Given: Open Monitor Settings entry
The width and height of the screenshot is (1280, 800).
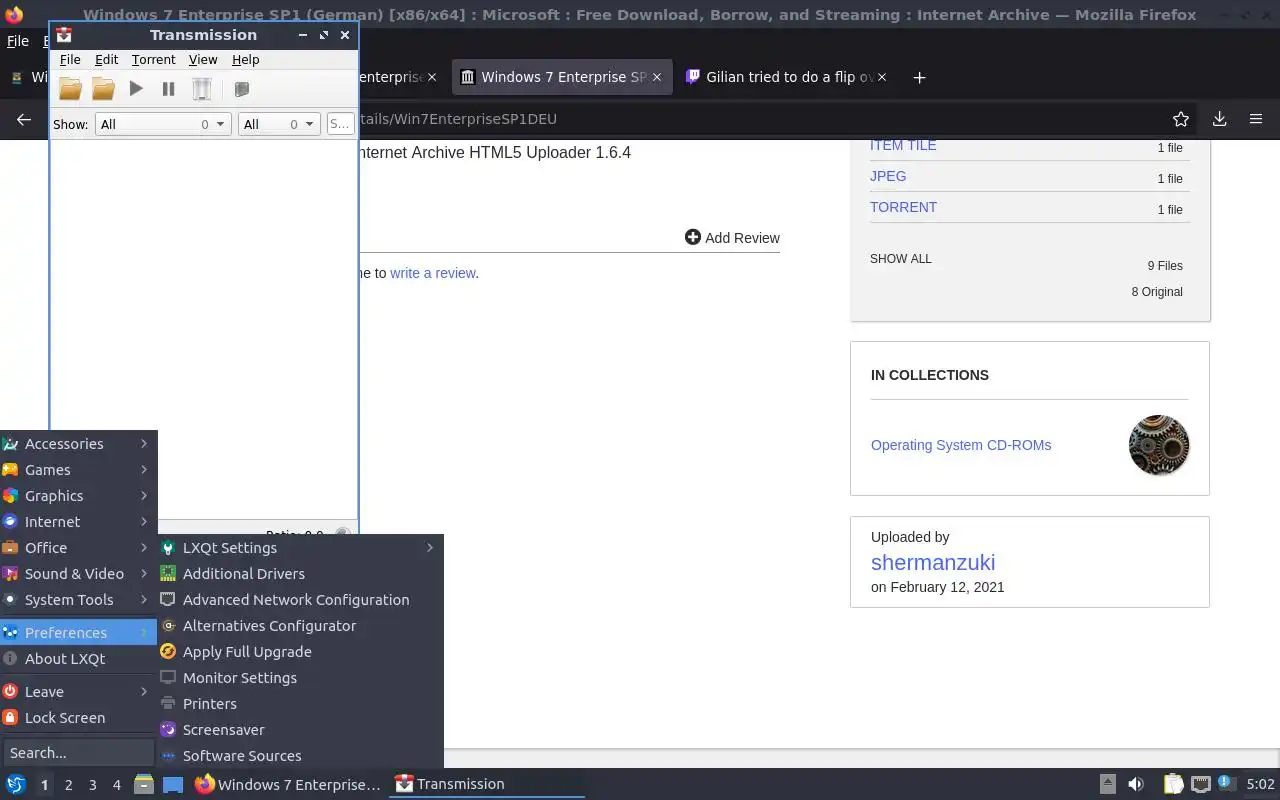Looking at the screenshot, I should click(300, 678).
